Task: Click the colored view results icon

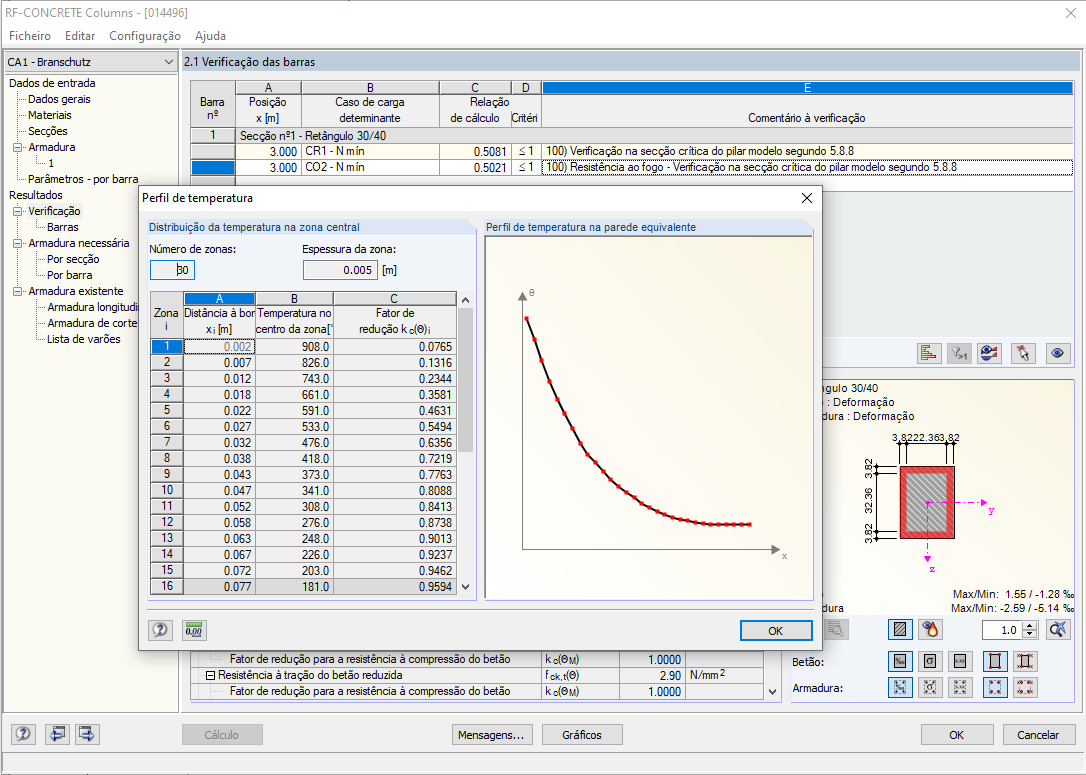Action: (990, 353)
